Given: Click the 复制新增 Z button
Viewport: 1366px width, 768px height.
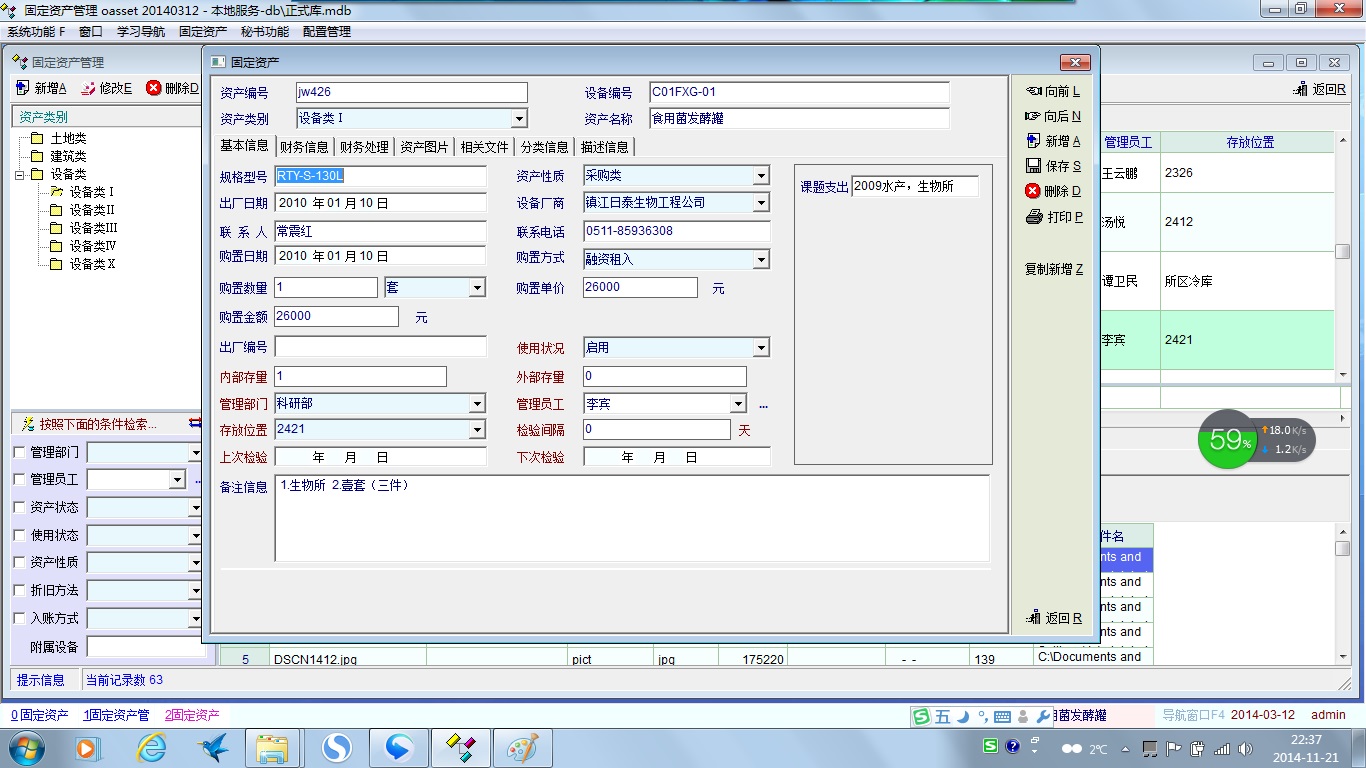Looking at the screenshot, I should pyautogui.click(x=1053, y=269).
